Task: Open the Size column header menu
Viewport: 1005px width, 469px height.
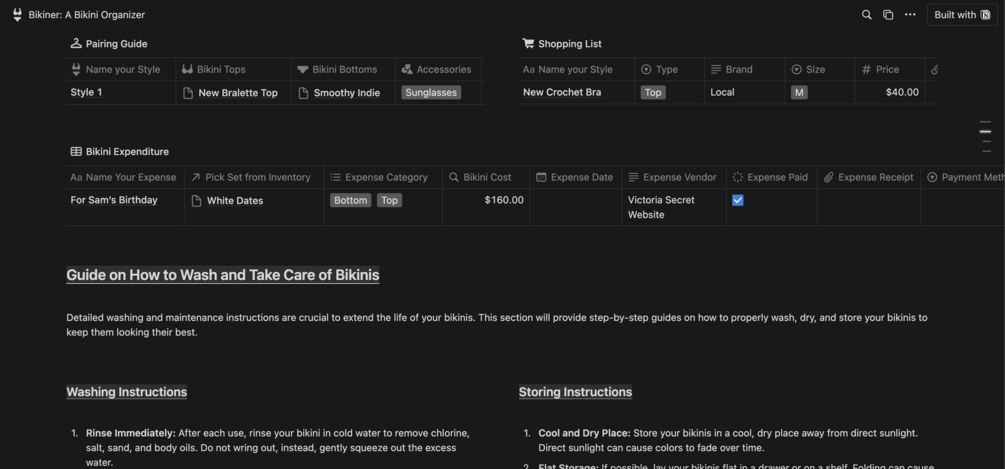Action: pyautogui.click(x=820, y=69)
